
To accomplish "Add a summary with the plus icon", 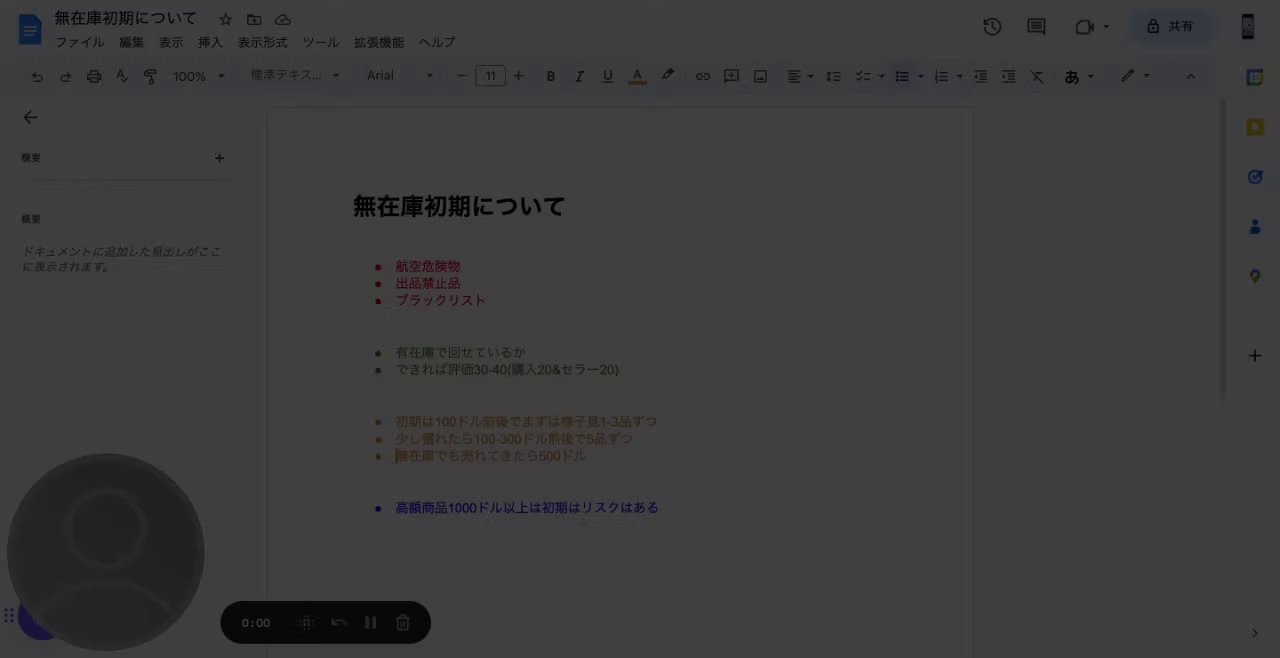I will (x=220, y=158).
